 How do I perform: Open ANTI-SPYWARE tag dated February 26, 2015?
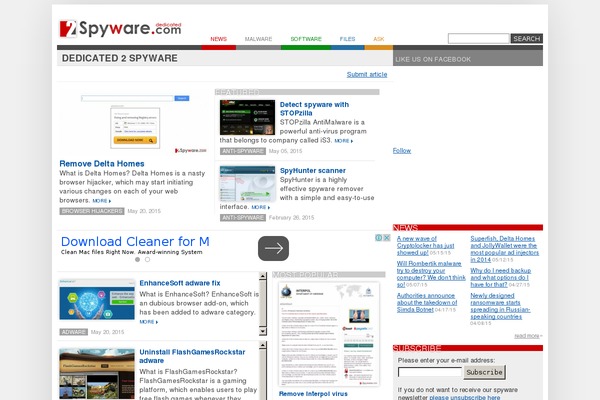243,218
